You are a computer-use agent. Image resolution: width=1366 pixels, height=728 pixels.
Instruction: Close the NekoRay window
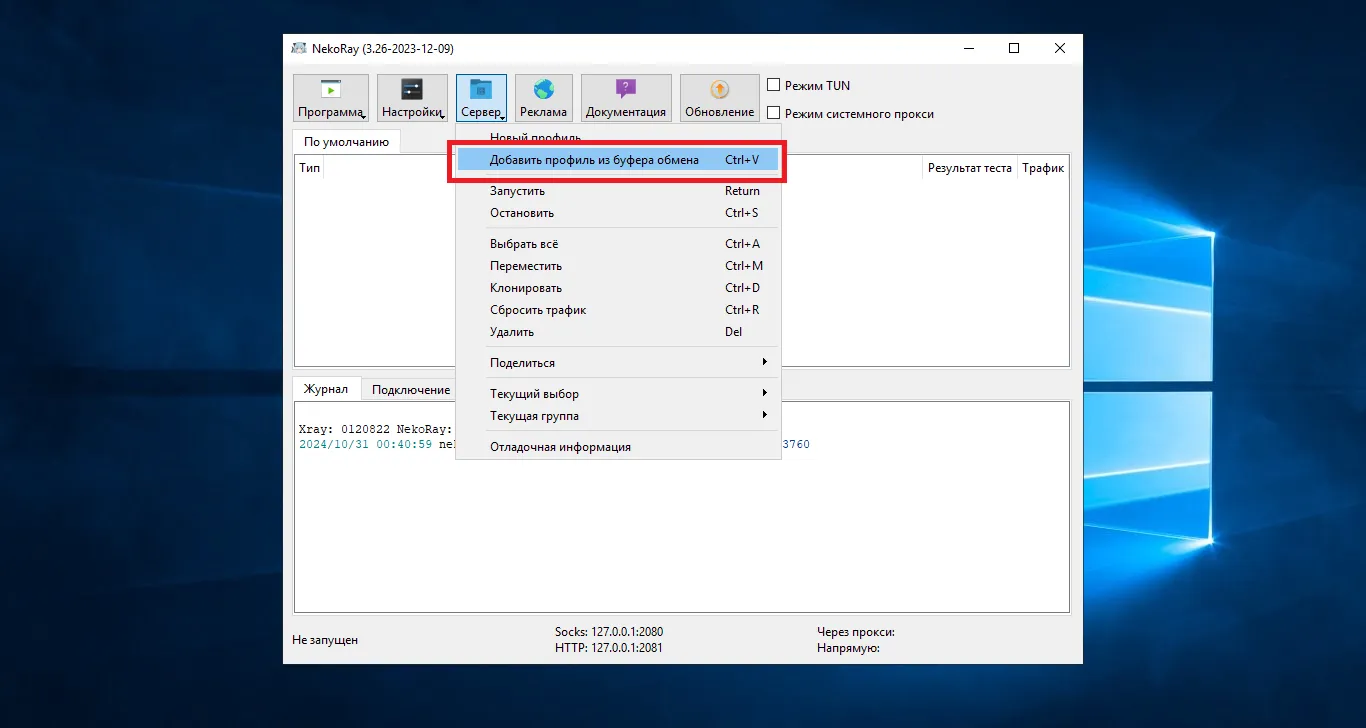pos(1060,48)
